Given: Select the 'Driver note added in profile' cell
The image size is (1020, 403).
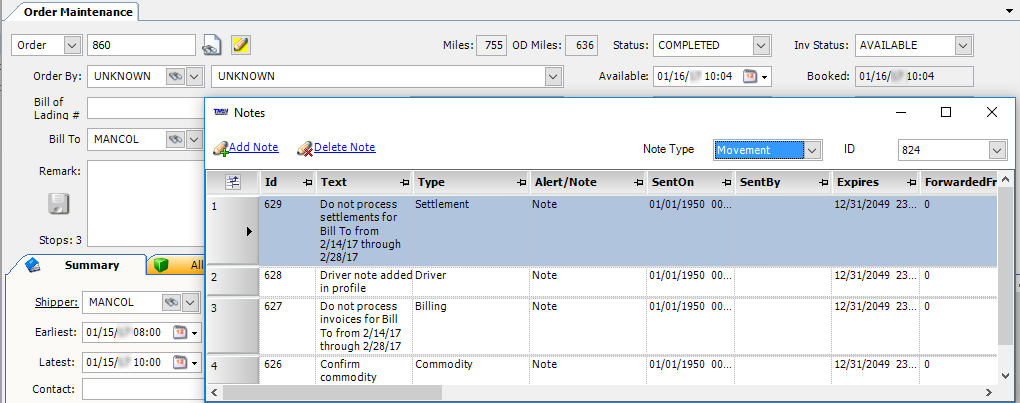Looking at the screenshot, I should pos(366,281).
